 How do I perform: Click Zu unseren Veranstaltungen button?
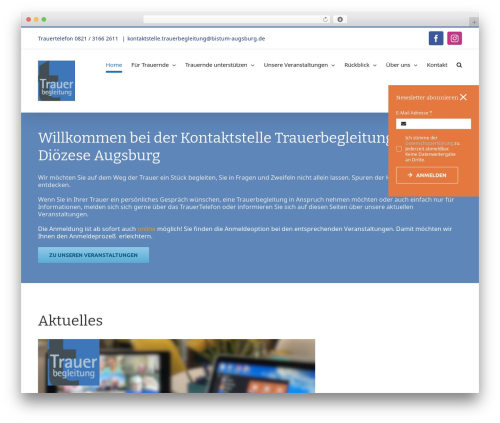click(93, 255)
